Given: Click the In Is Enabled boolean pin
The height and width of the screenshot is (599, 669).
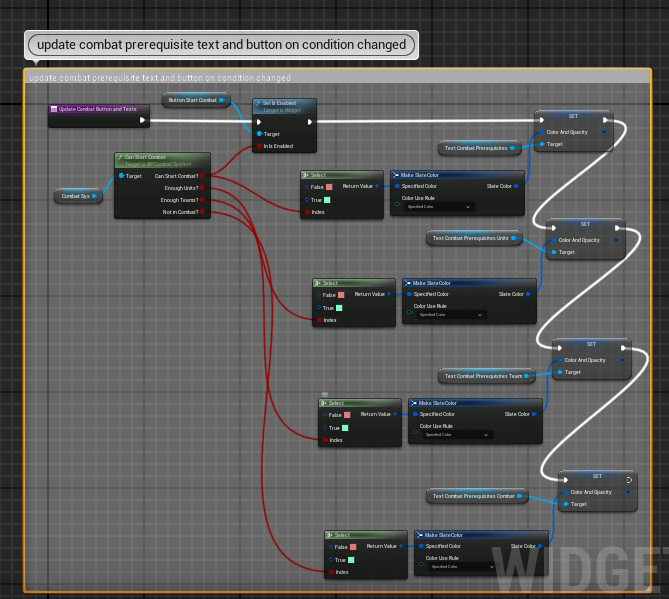Looking at the screenshot, I should tap(259, 146).
